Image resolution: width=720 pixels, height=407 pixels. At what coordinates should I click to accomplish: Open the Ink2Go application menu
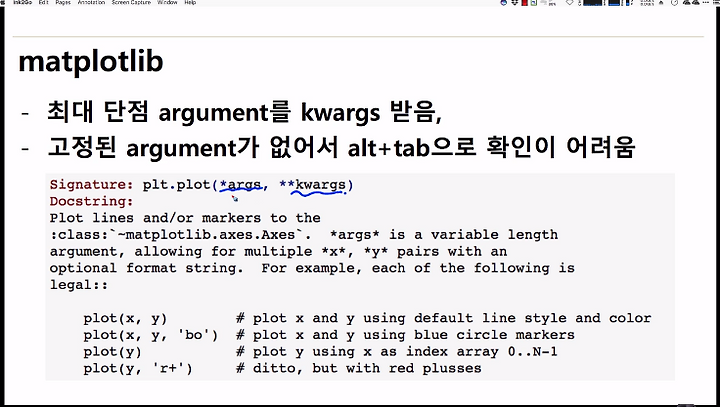point(22,2)
